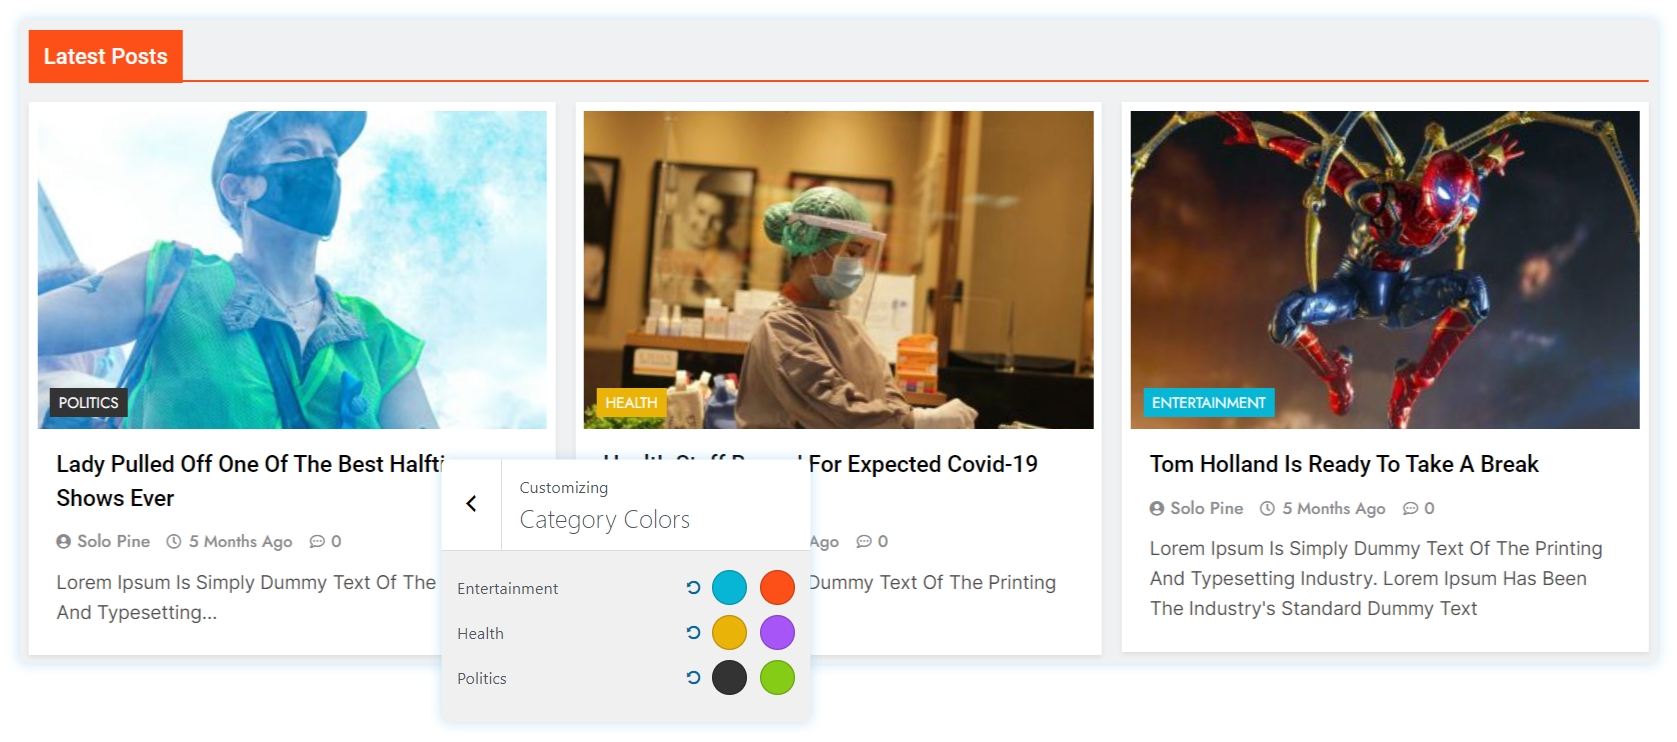This screenshot has height=742, width=1677.
Task: Reset Health category colors
Action: [693, 633]
